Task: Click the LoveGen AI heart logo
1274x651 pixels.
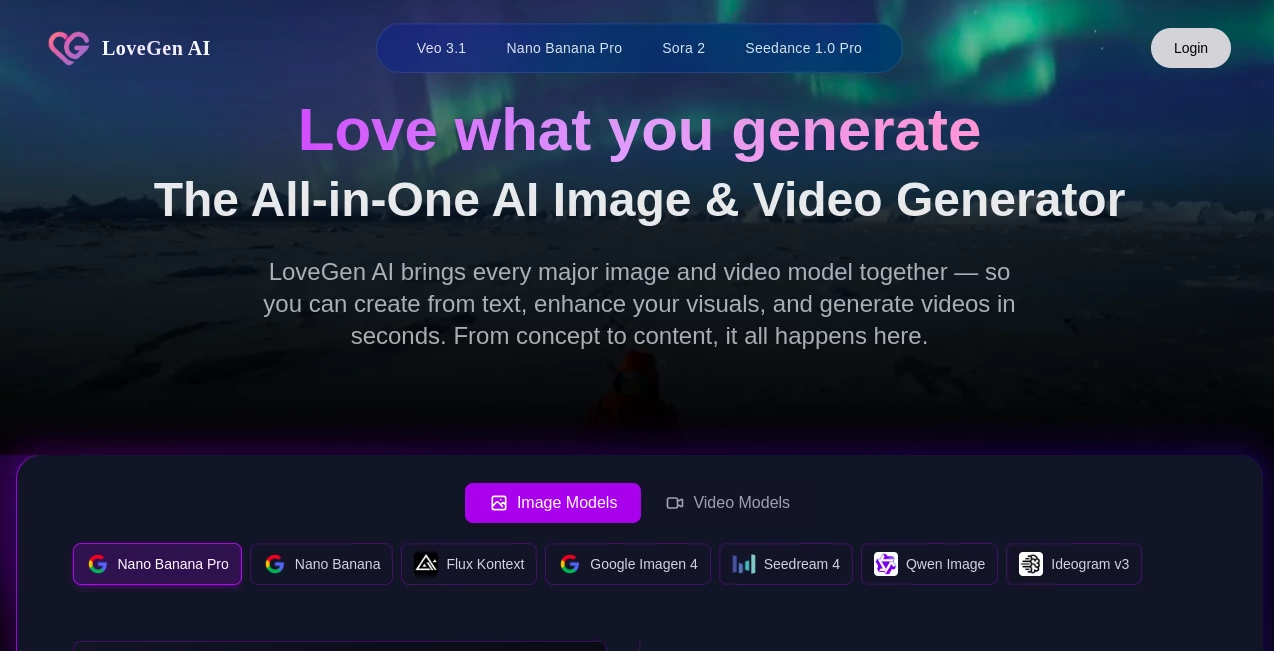Action: (68, 48)
